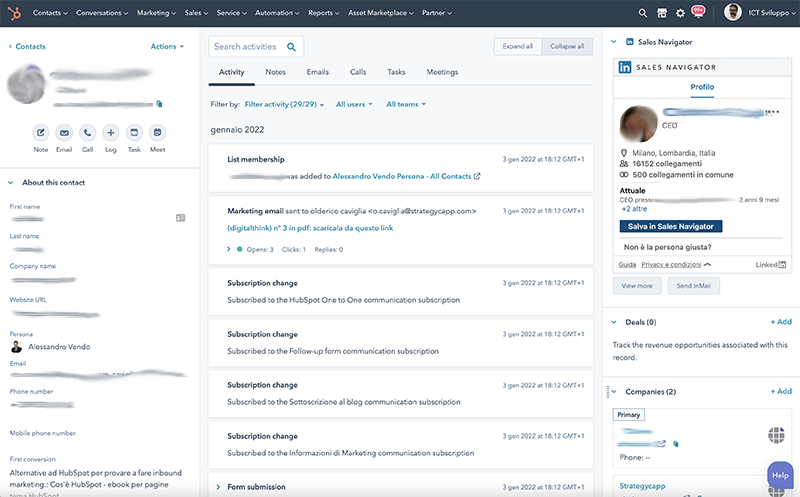Collapse the Companies (2) section
Viewport: 800px width, 497px height.
(x=614, y=392)
